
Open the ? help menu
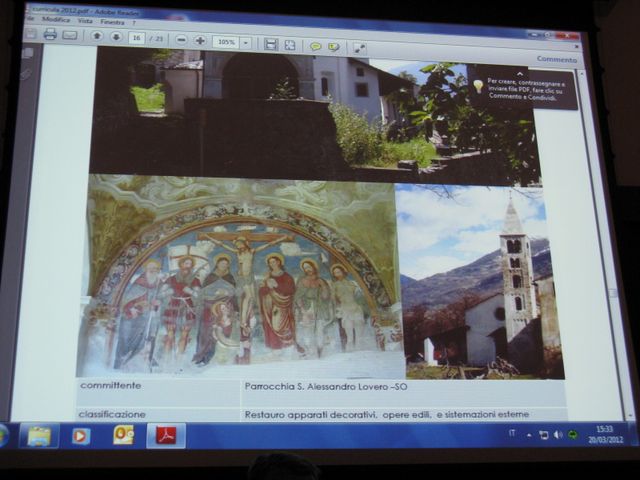click(134, 23)
